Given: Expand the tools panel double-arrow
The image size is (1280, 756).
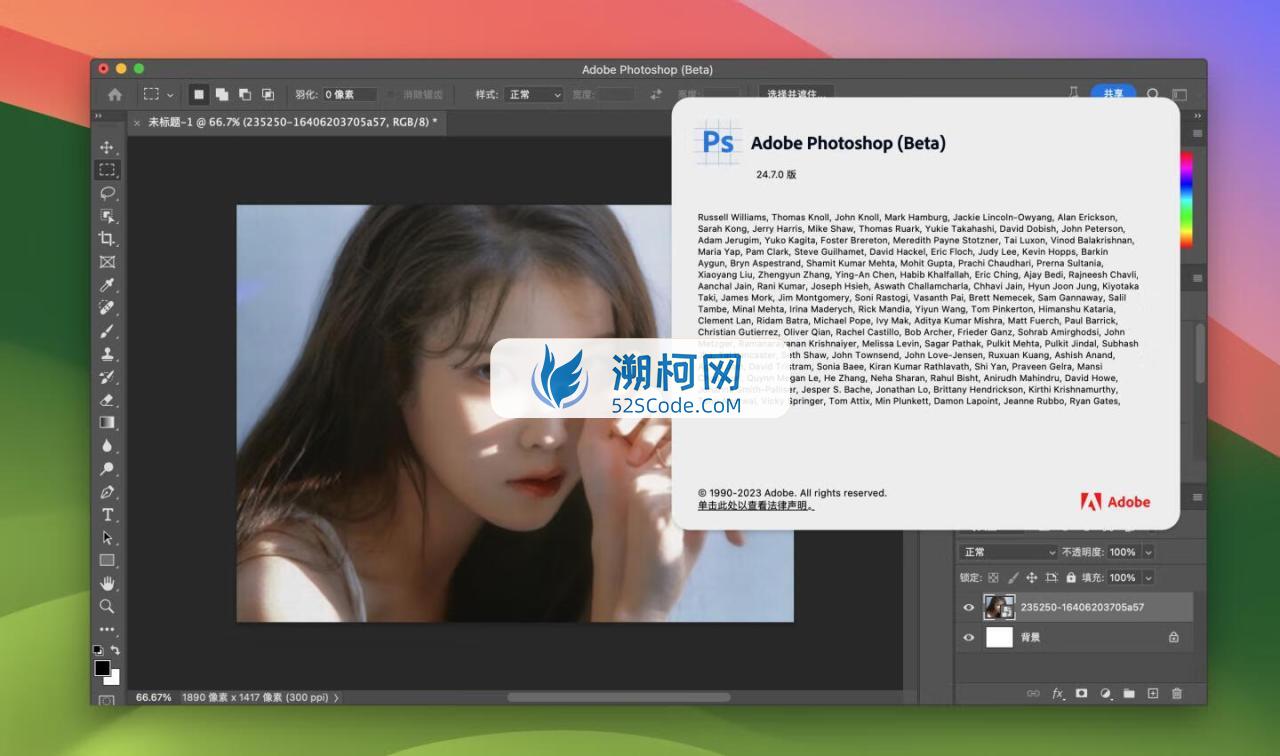Looking at the screenshot, I should pos(98,116).
